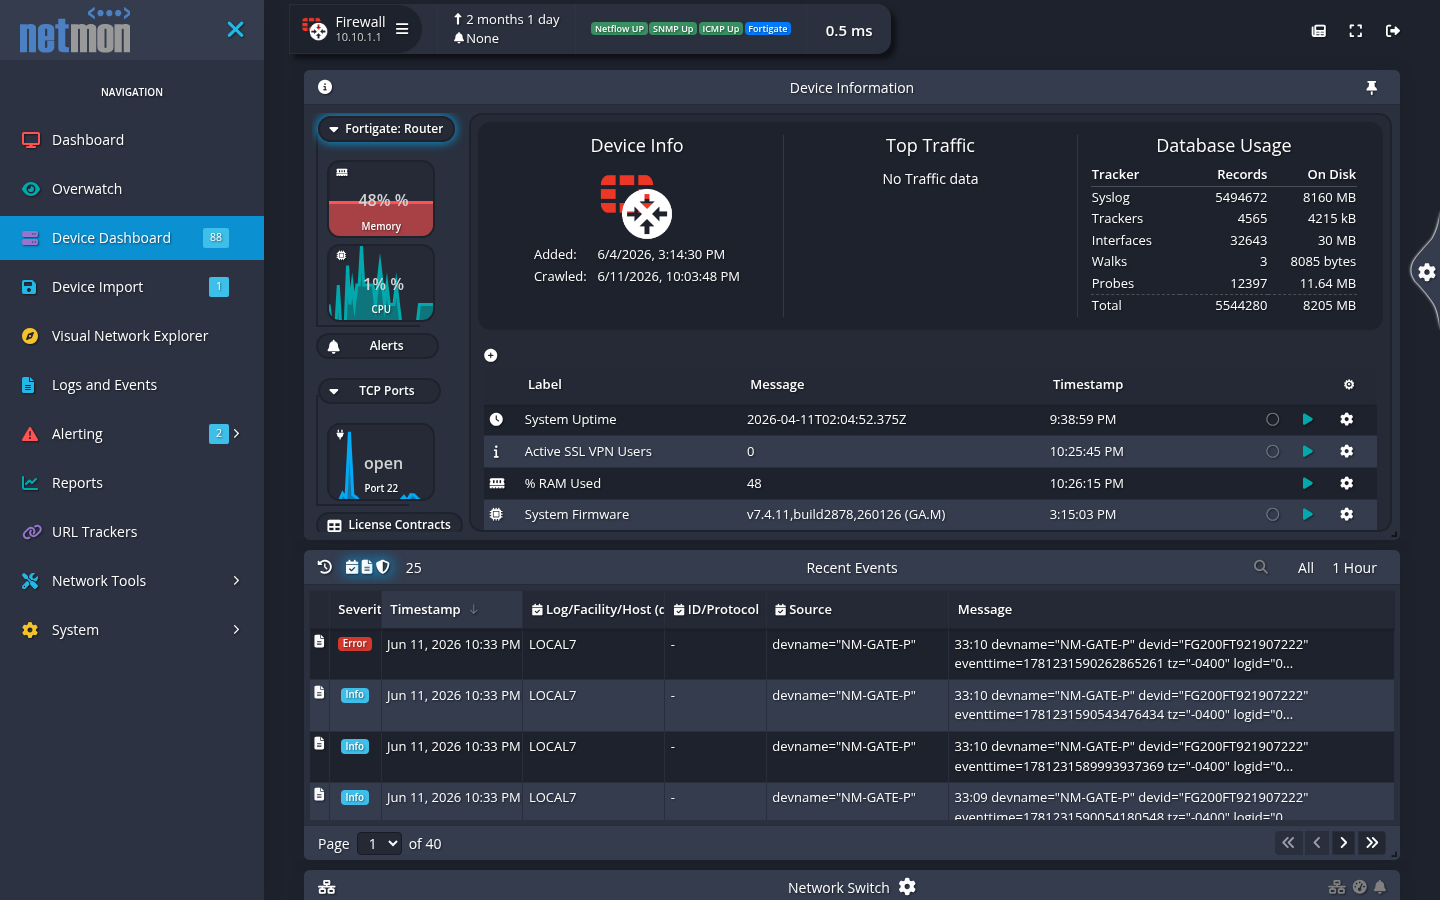Toggle the calendar event filter in Recent Events
The width and height of the screenshot is (1440, 900).
(x=352, y=567)
